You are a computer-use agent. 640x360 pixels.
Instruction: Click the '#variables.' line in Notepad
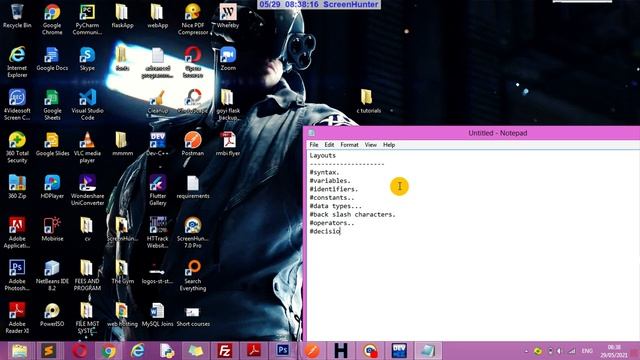pos(330,180)
